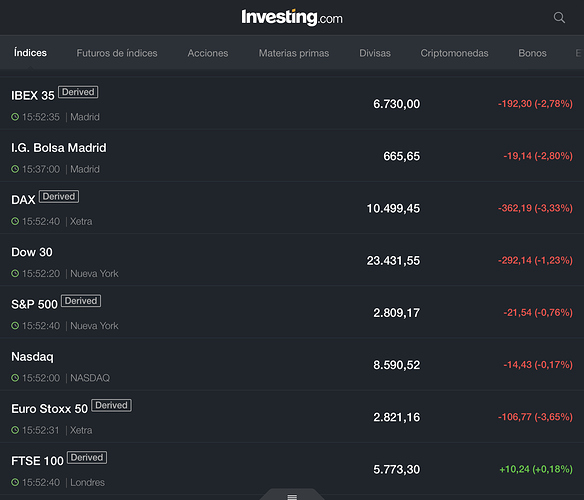
Task: Click the clock icon in FTSE 100 row
Action: click(x=15, y=482)
